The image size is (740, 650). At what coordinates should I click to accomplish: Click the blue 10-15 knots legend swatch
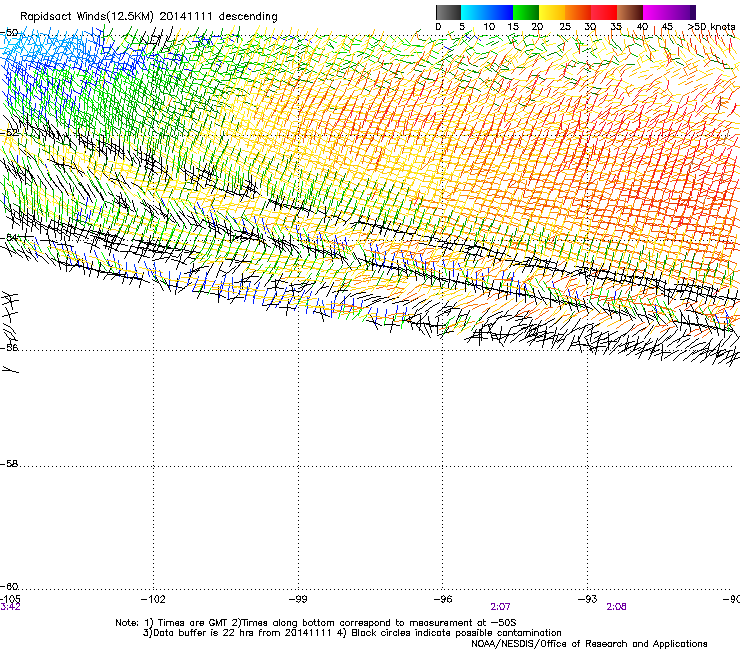(x=500, y=12)
